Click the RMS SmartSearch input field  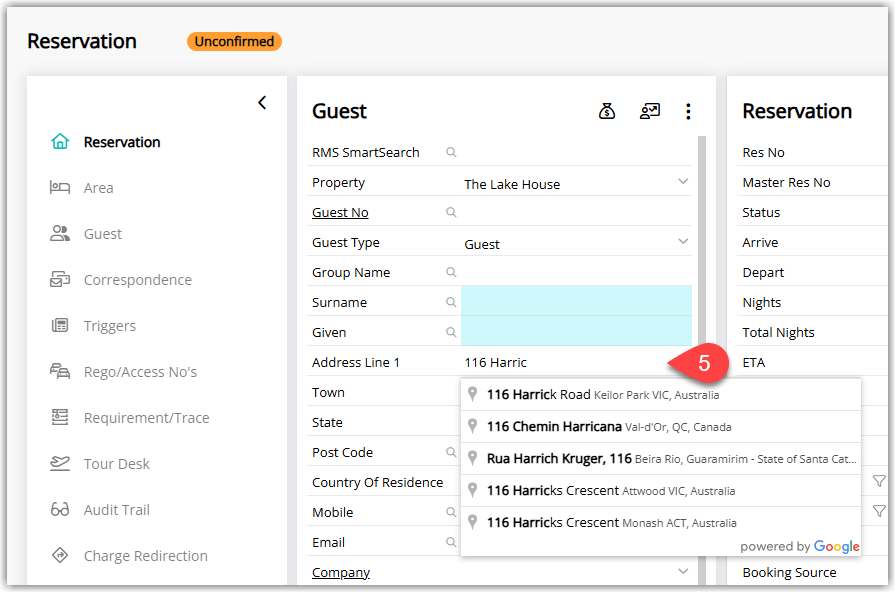[x=576, y=152]
